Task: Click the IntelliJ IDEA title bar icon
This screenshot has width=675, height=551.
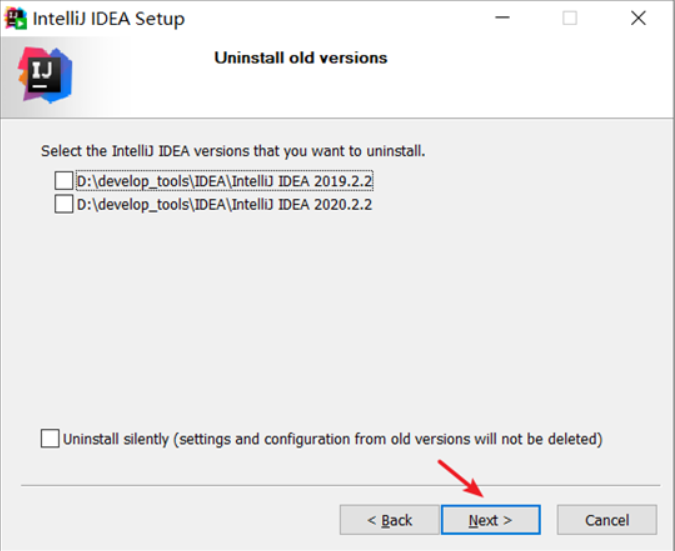Action: 16,18
